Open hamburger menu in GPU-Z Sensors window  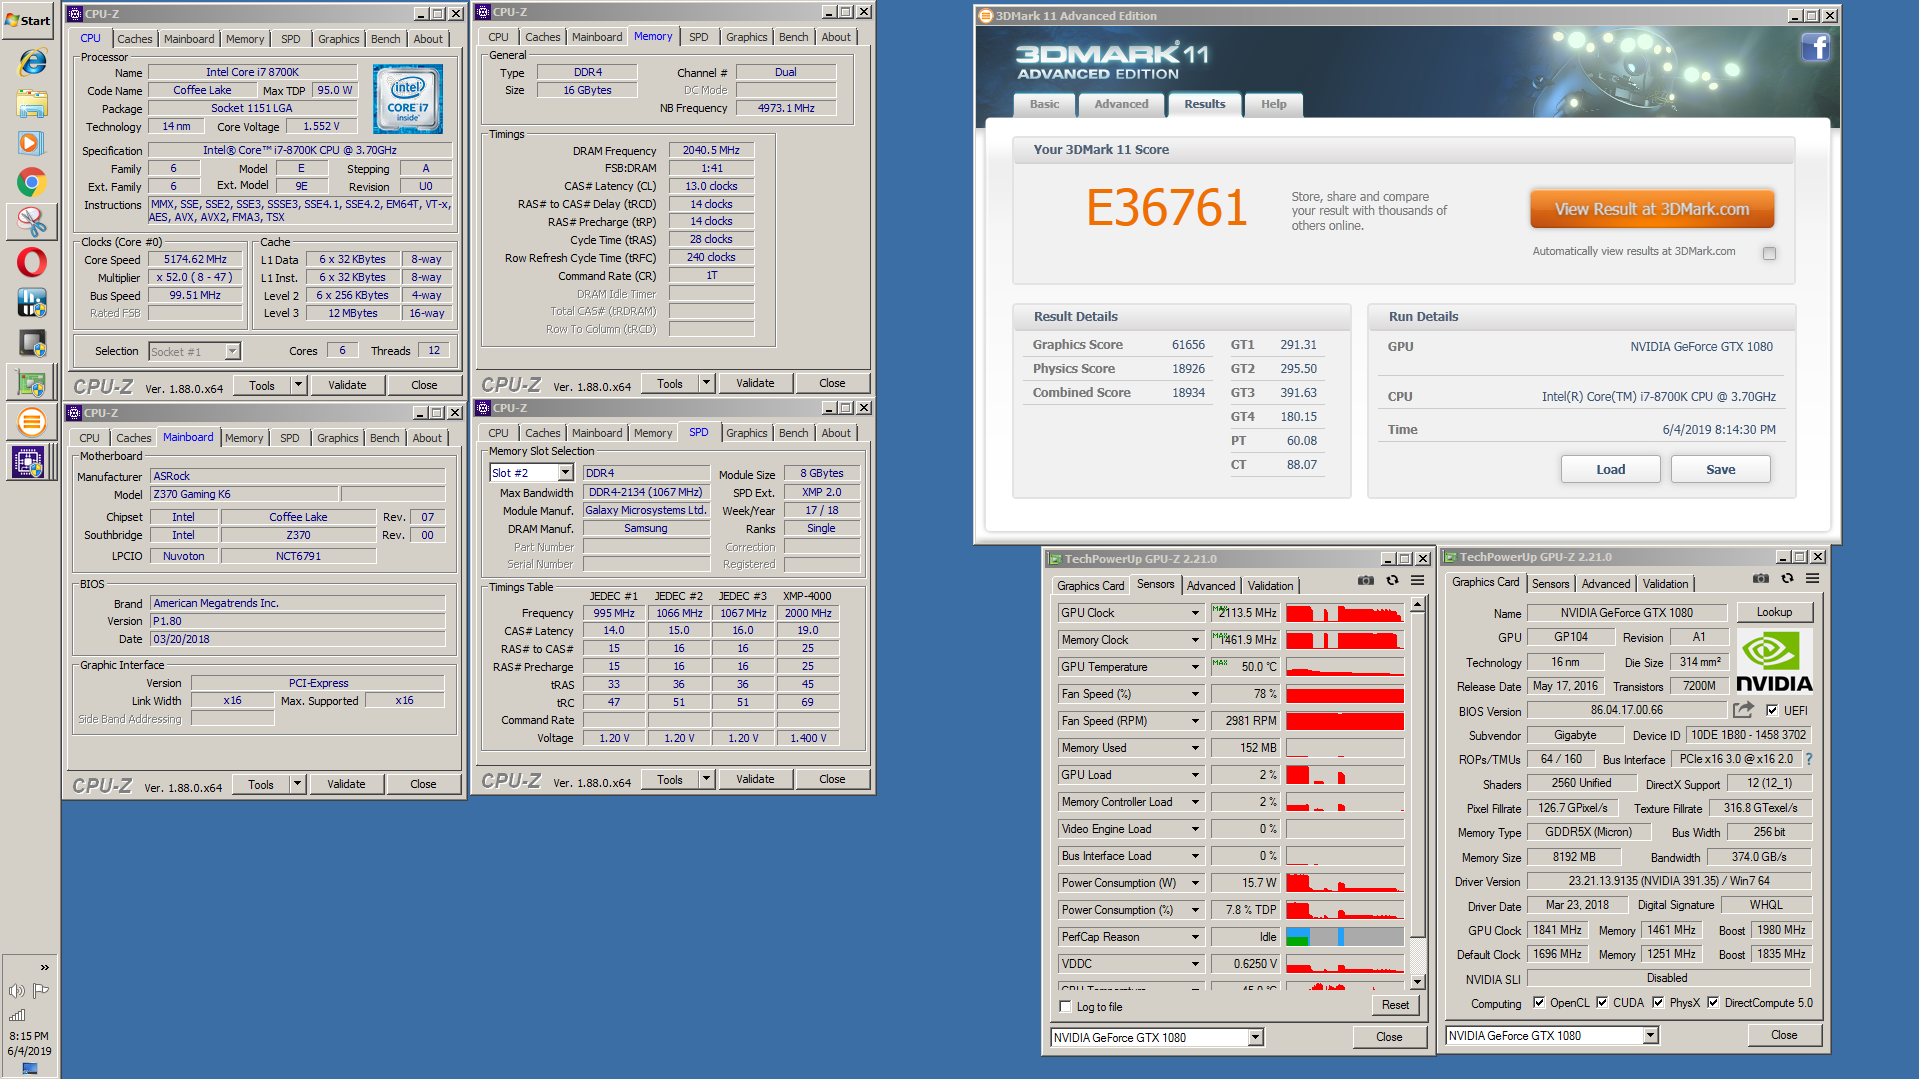click(1417, 580)
